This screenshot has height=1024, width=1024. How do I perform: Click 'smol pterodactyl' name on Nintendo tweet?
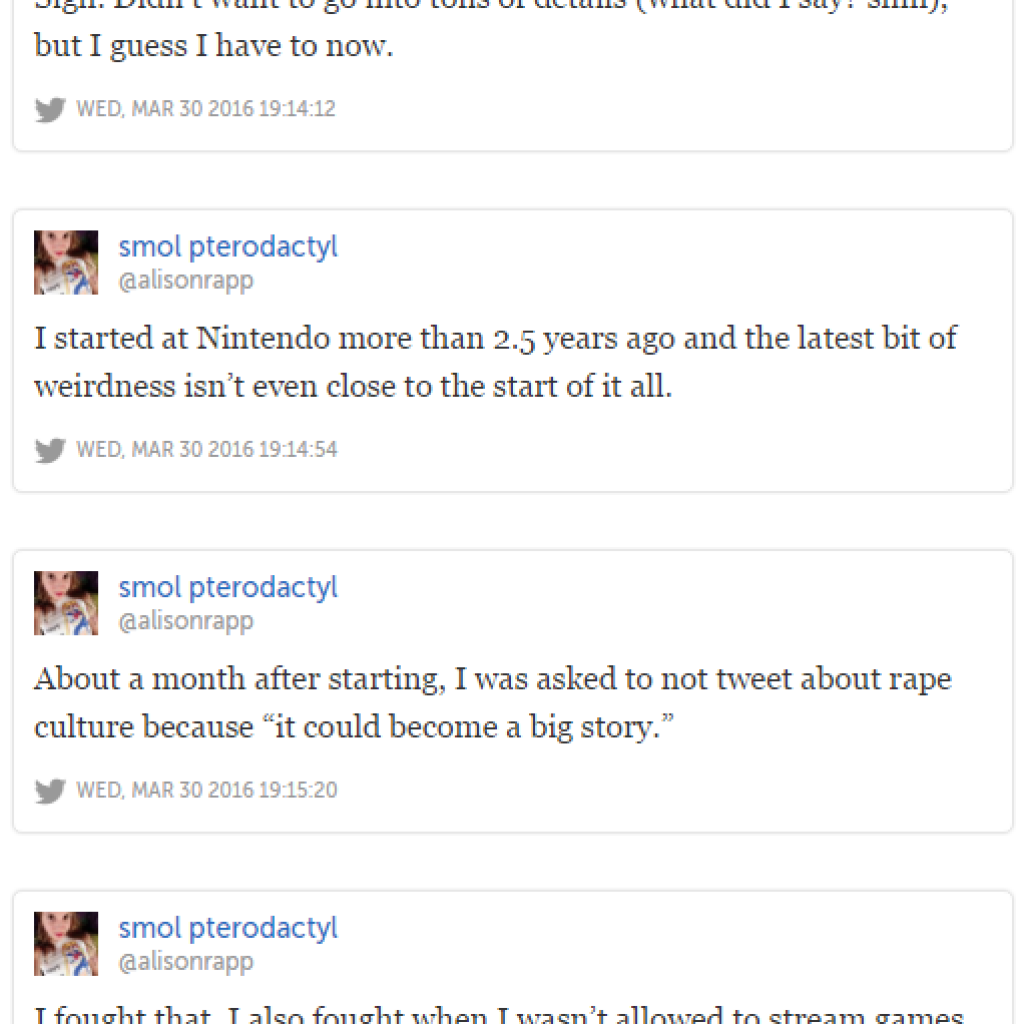[228, 246]
